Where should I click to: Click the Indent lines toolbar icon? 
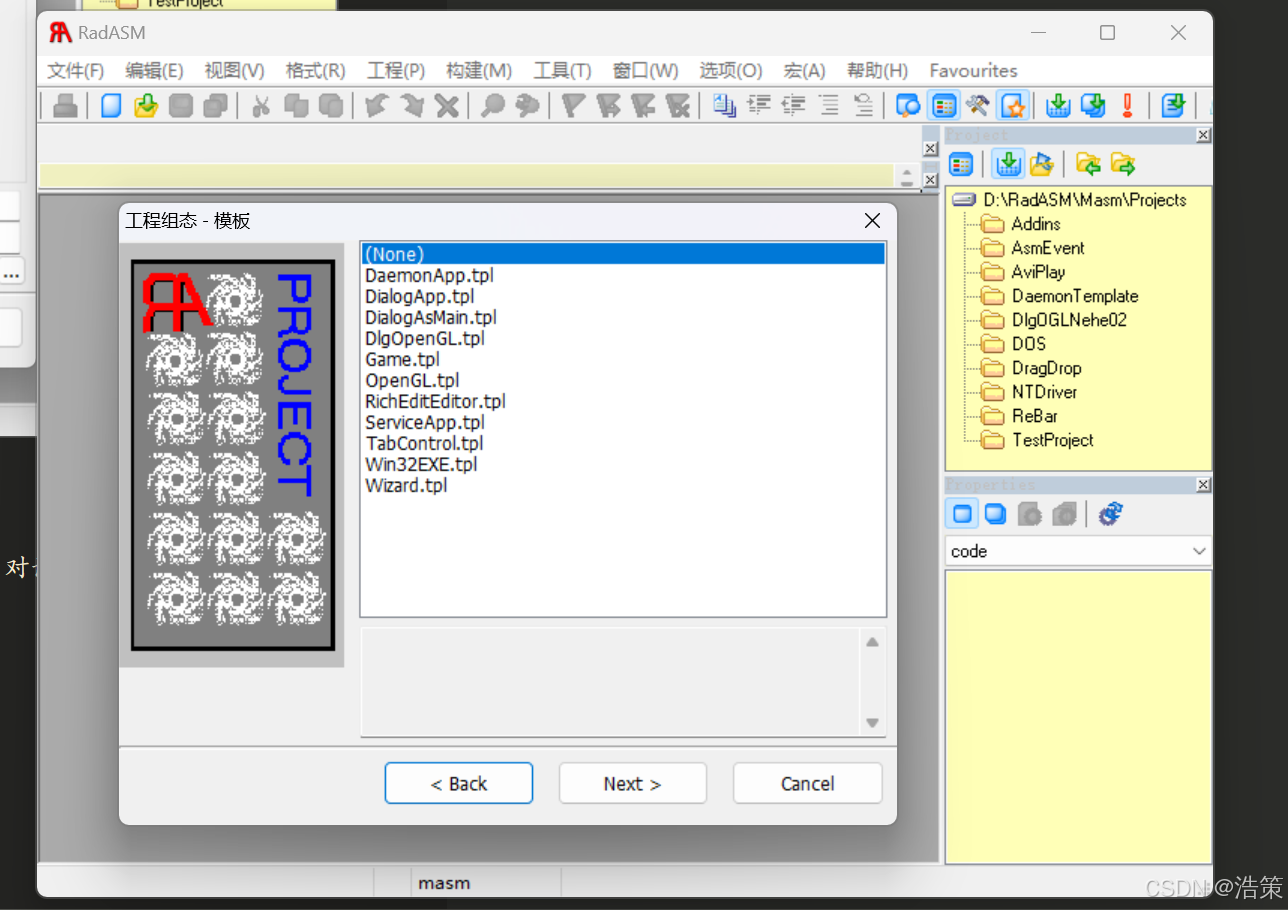759,105
